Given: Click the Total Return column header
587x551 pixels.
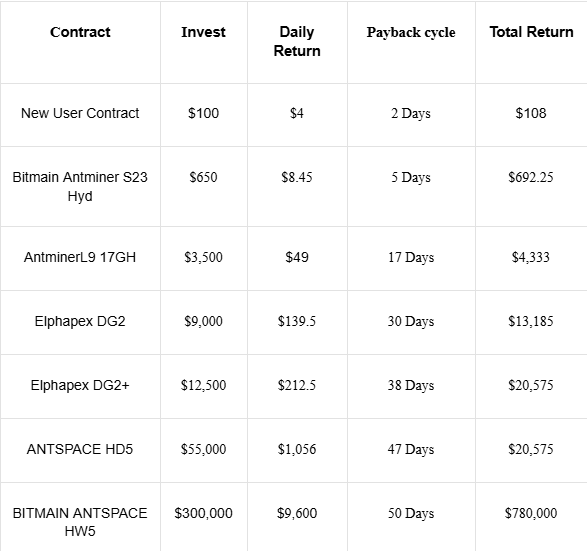Looking at the screenshot, I should point(531,32).
